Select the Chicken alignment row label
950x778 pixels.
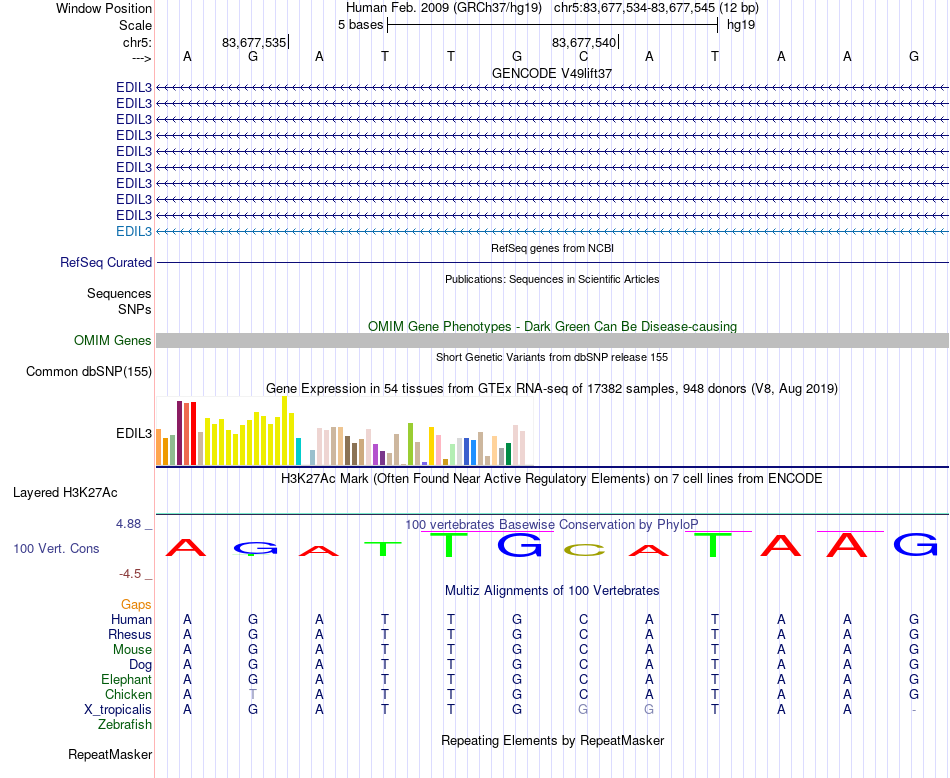[128, 694]
